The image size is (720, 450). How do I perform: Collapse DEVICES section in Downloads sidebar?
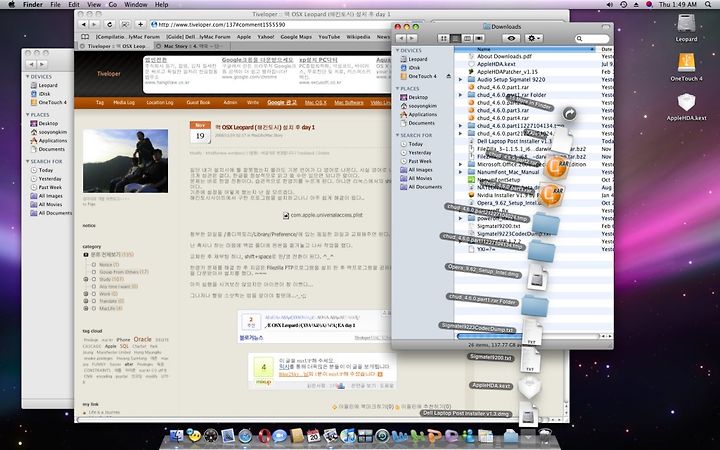[x=398, y=51]
